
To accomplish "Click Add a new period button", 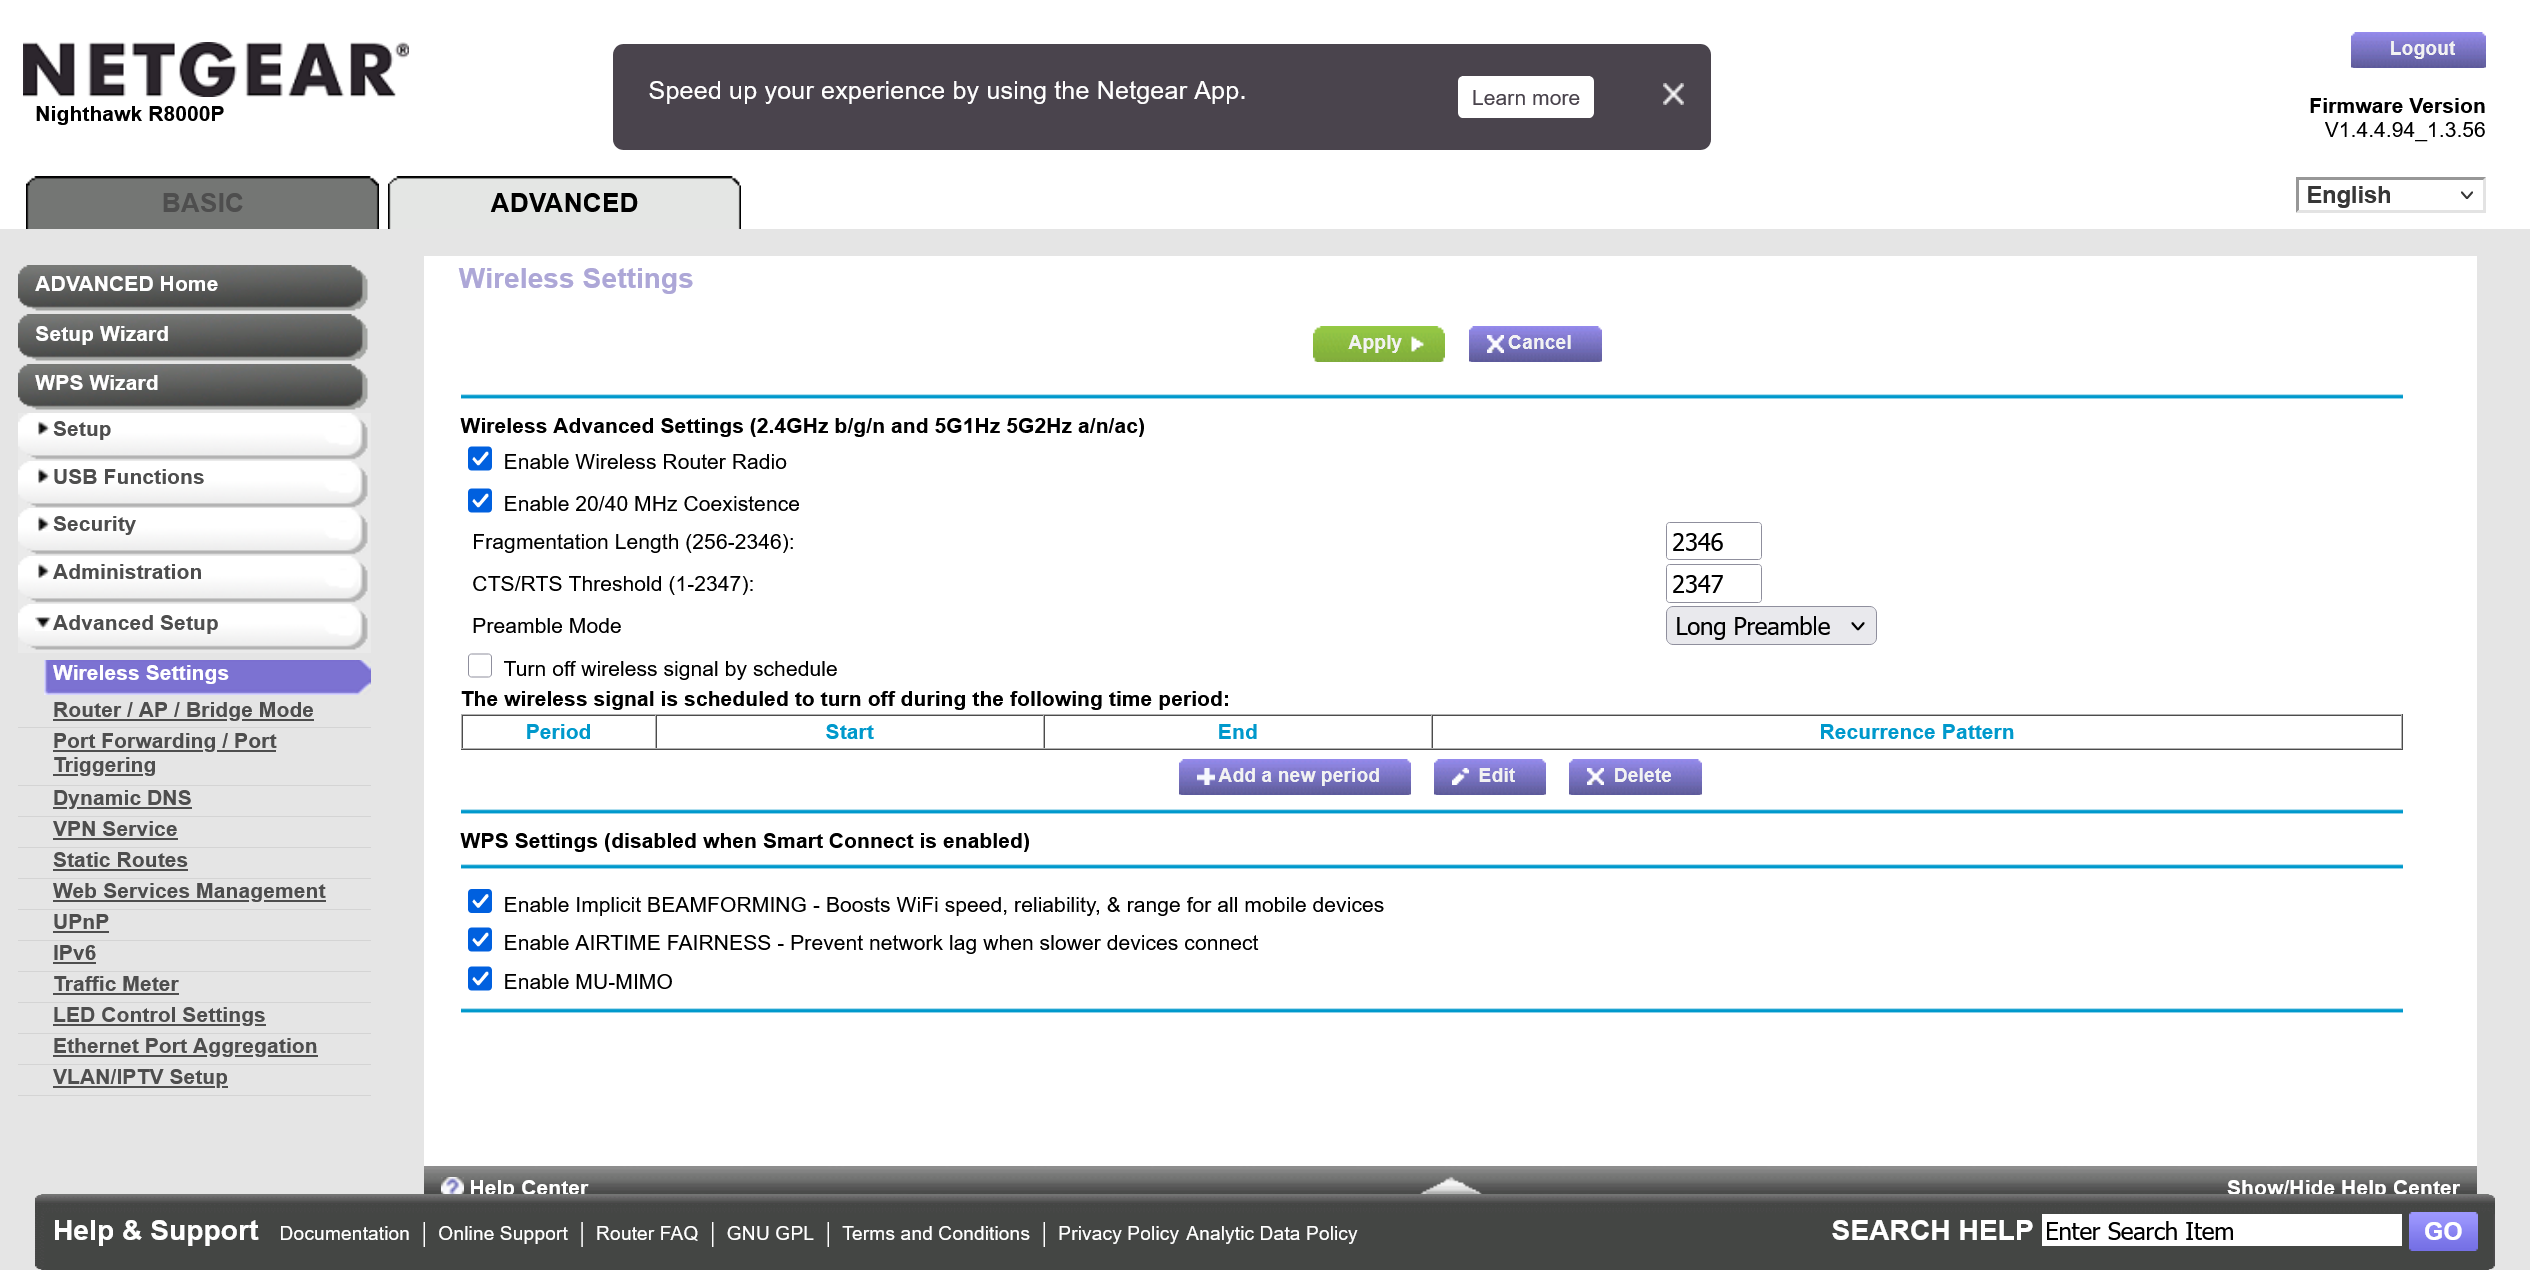I will point(1293,776).
